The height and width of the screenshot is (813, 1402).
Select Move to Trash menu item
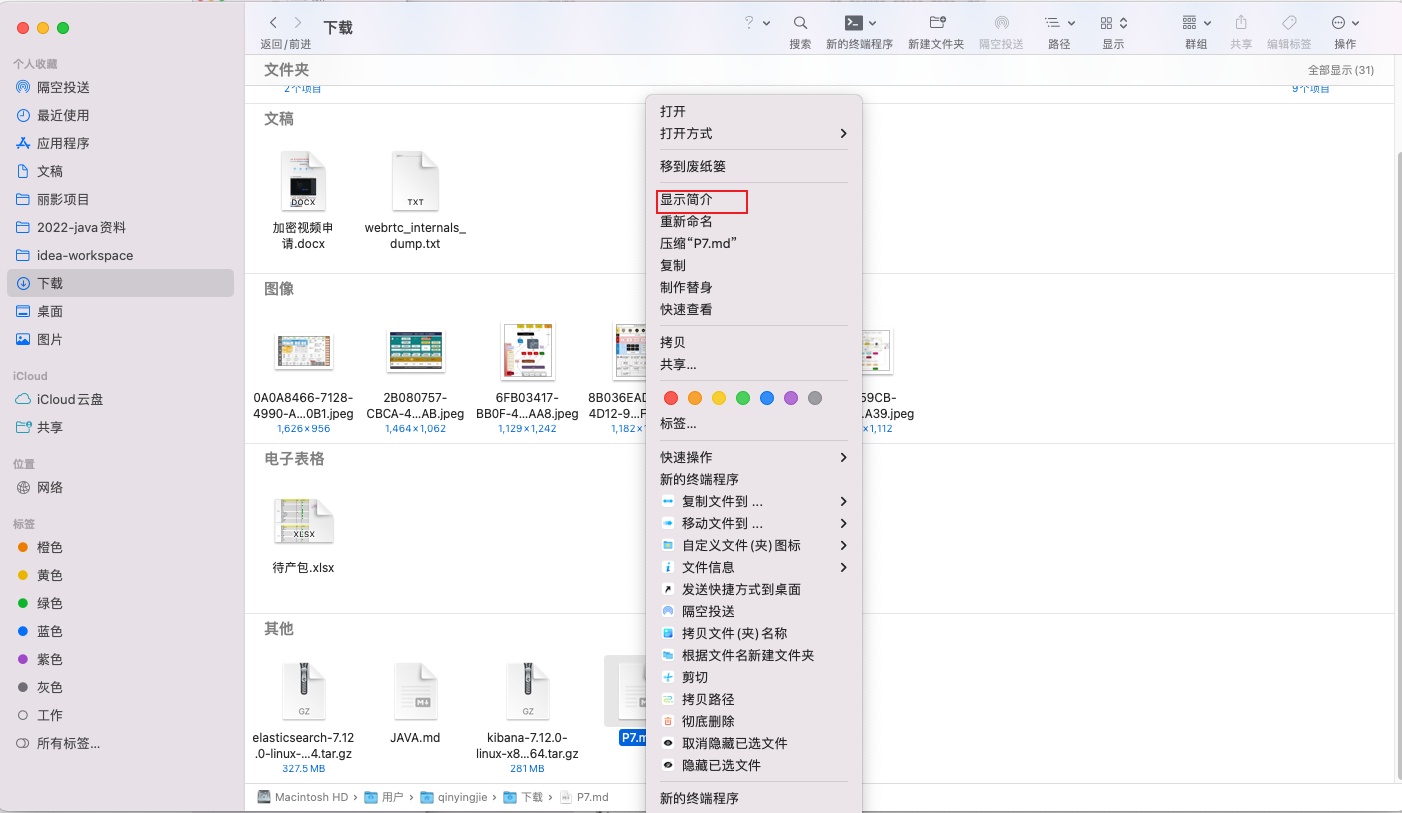pyautogui.click(x=692, y=166)
